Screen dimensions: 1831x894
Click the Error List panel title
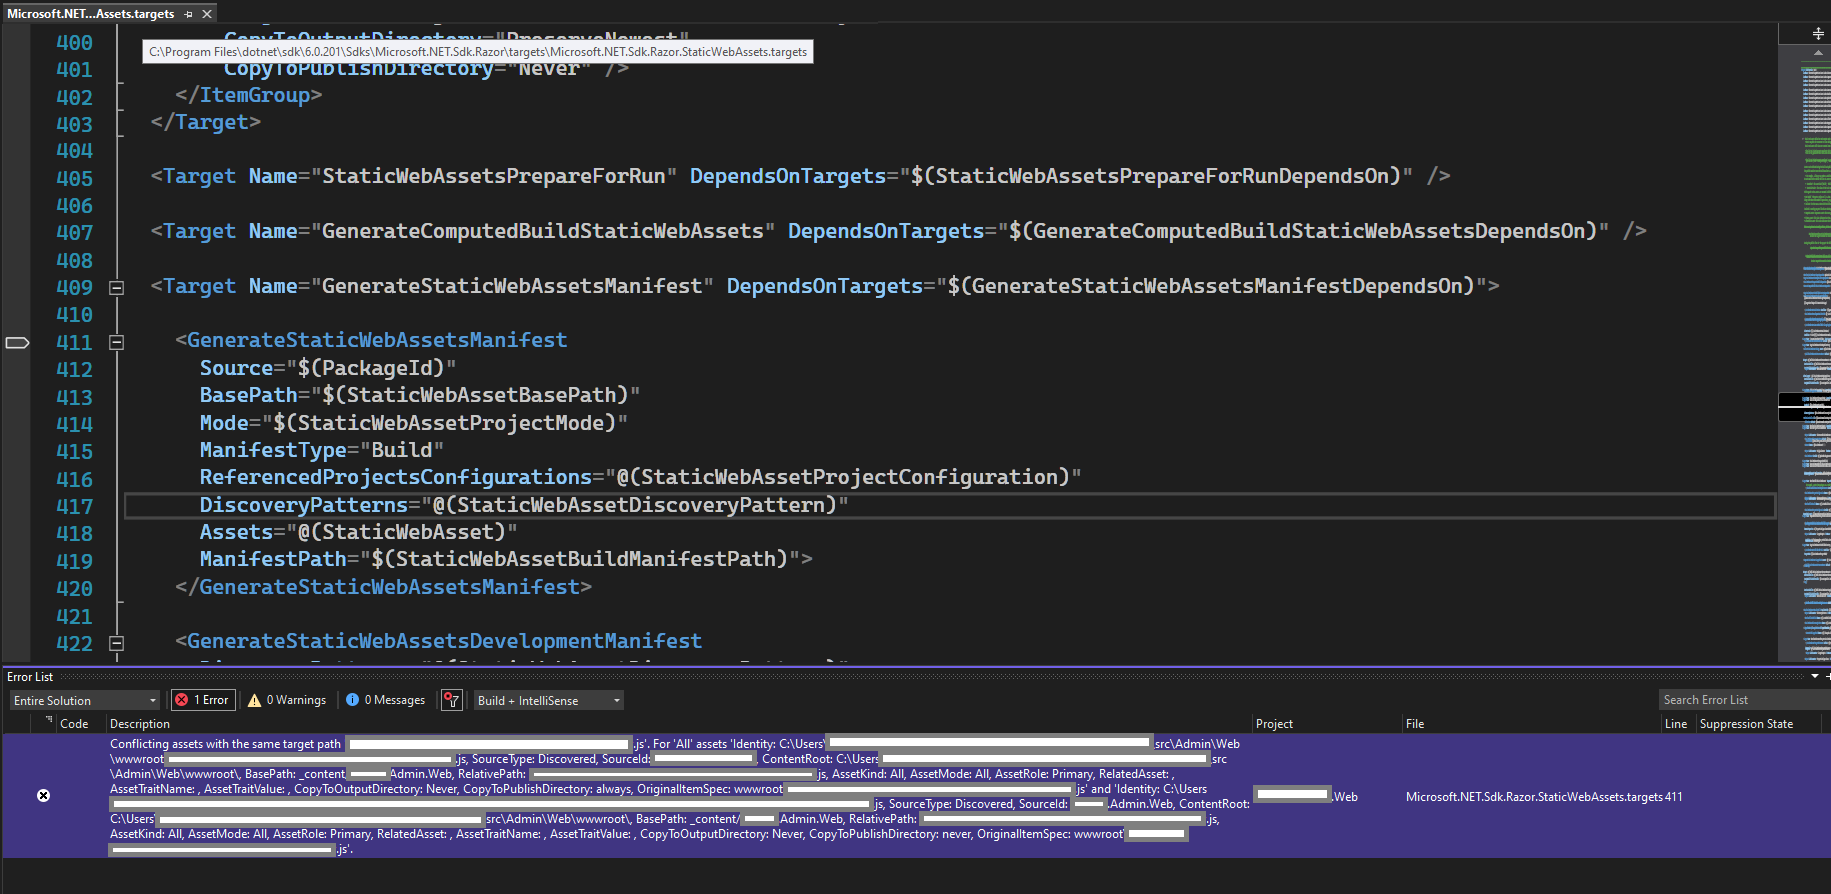point(30,677)
